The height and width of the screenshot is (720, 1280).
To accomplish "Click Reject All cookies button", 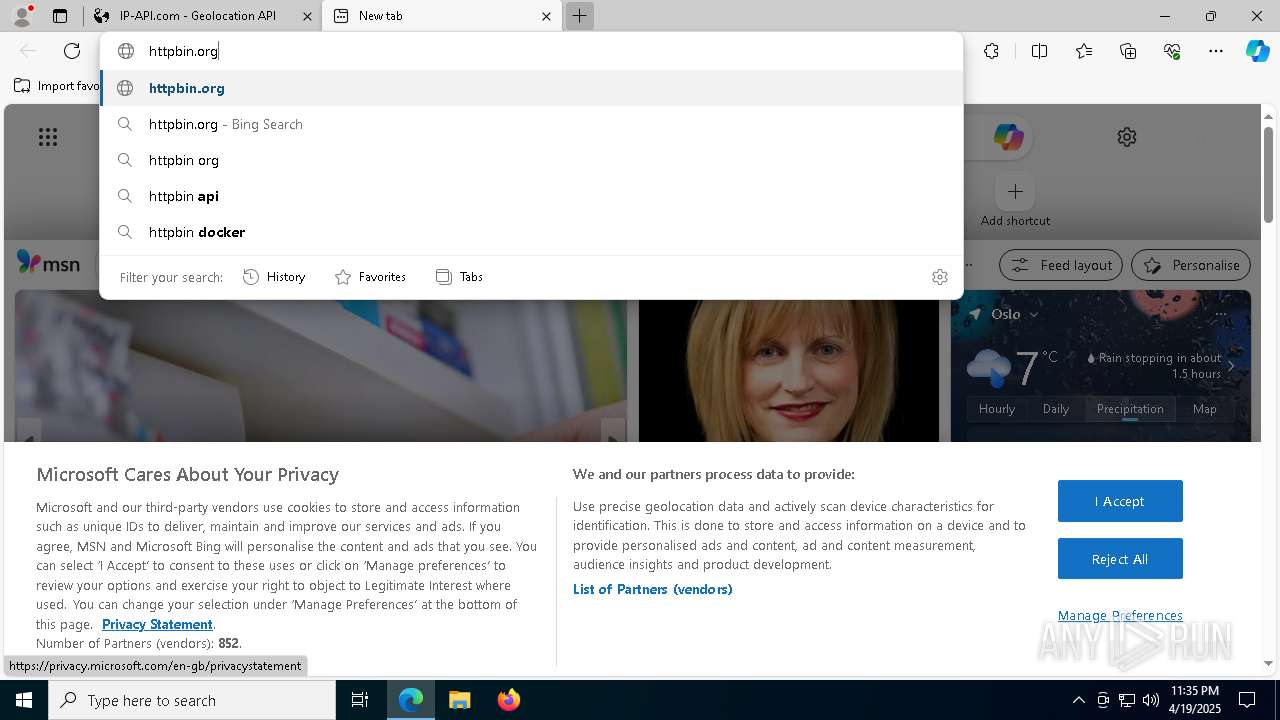I will point(1120,559).
